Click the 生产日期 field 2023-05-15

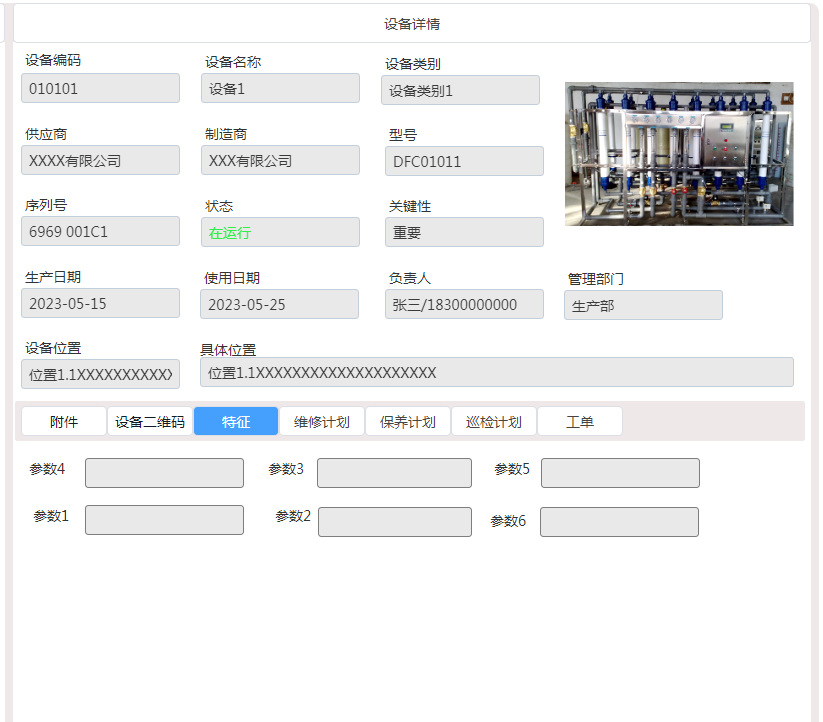(x=100, y=303)
